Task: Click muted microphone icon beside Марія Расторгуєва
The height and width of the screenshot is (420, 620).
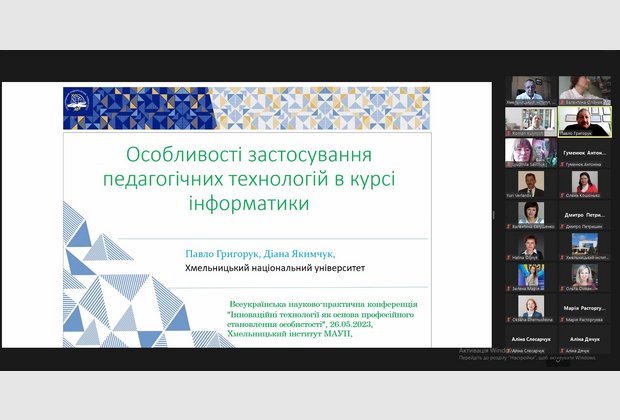Action: pyautogui.click(x=562, y=319)
